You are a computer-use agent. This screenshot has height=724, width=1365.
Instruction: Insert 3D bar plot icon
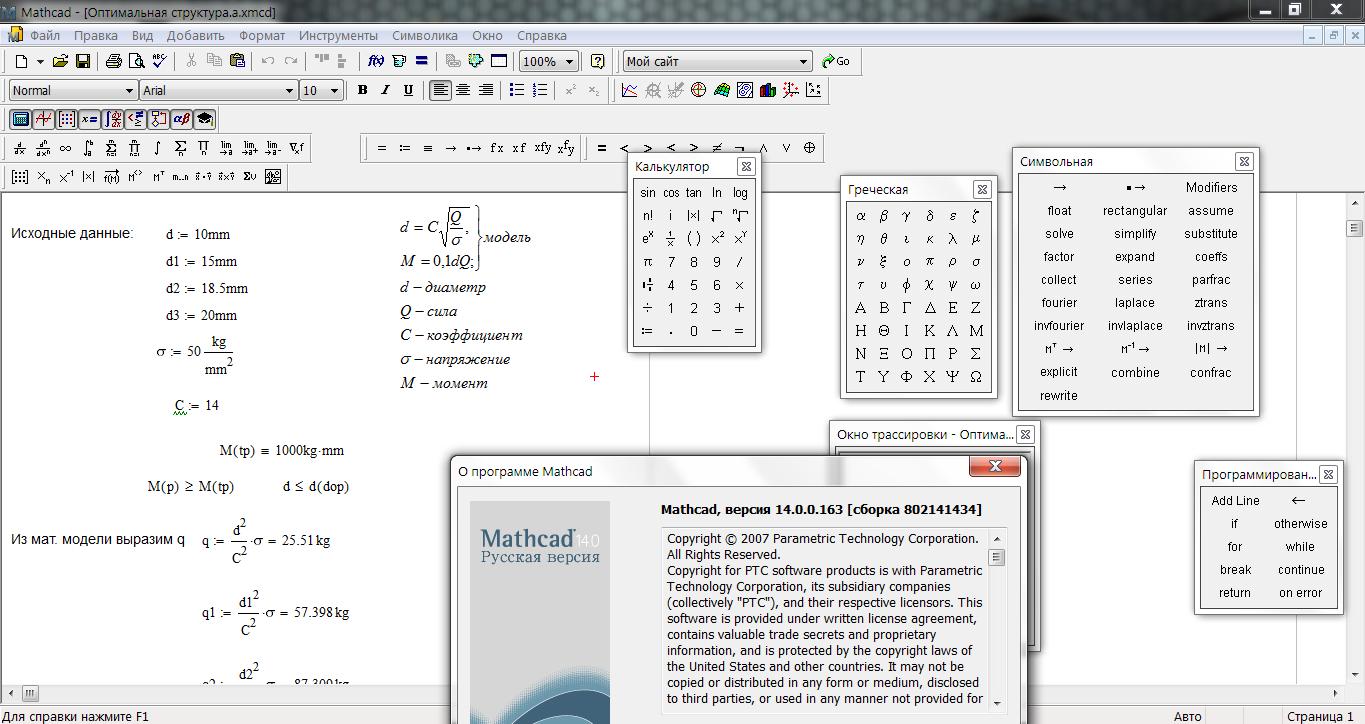[x=767, y=90]
